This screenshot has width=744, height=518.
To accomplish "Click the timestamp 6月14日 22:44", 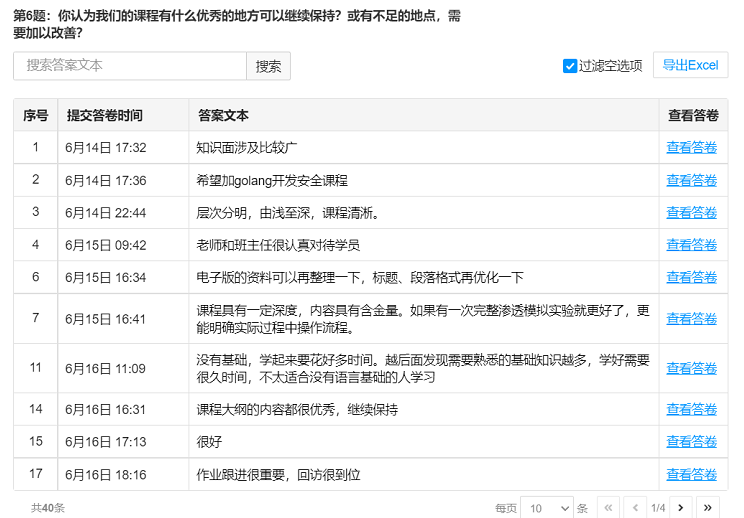I will (105, 213).
